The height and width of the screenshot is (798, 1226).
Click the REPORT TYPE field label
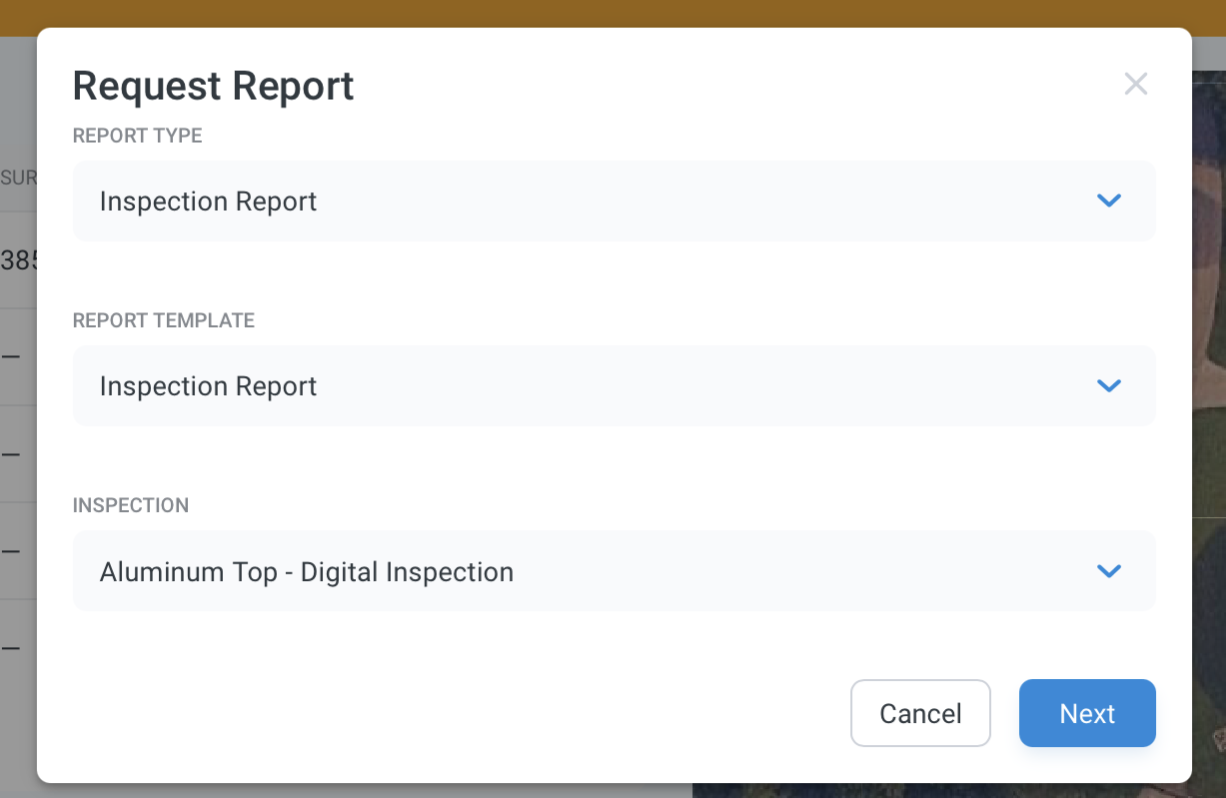(x=137, y=136)
